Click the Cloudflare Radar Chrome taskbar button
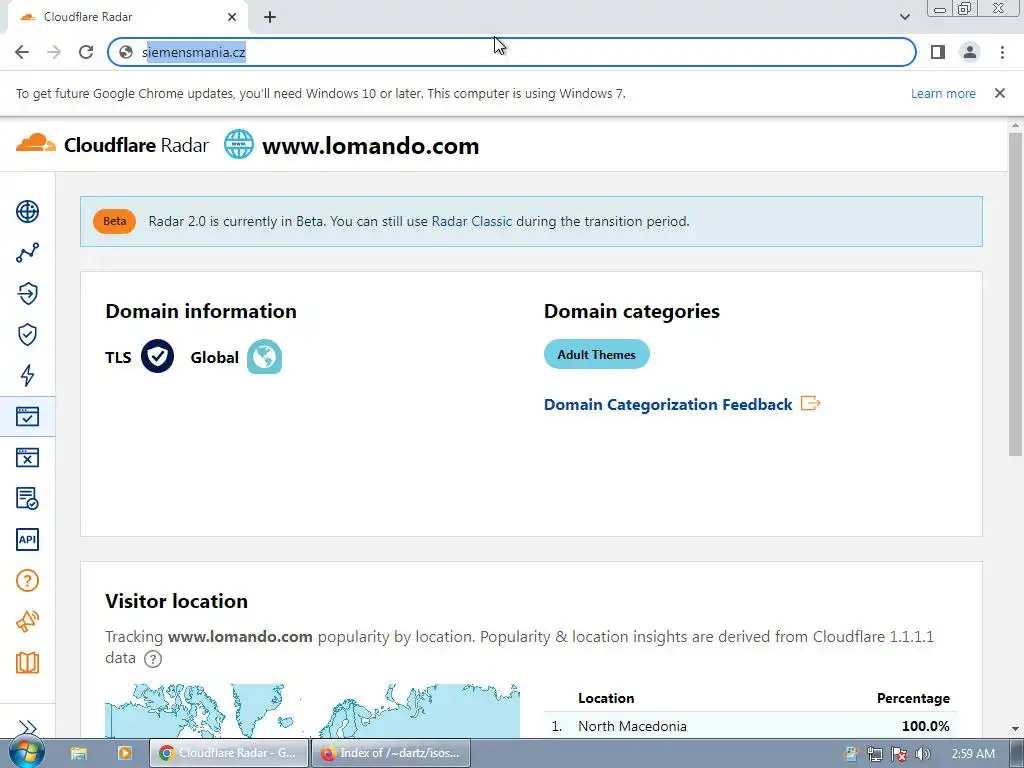This screenshot has width=1024, height=768. click(x=229, y=753)
